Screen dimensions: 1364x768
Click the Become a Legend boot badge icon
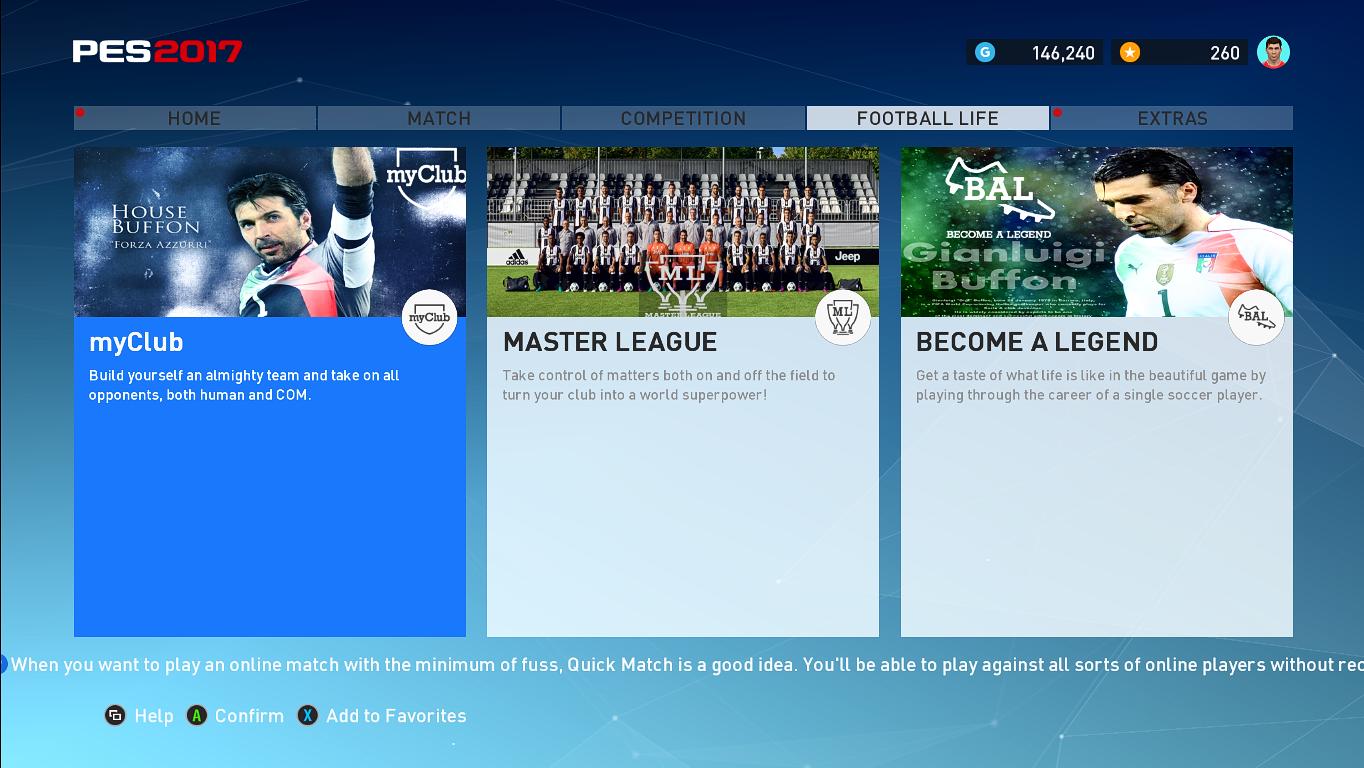[1256, 317]
